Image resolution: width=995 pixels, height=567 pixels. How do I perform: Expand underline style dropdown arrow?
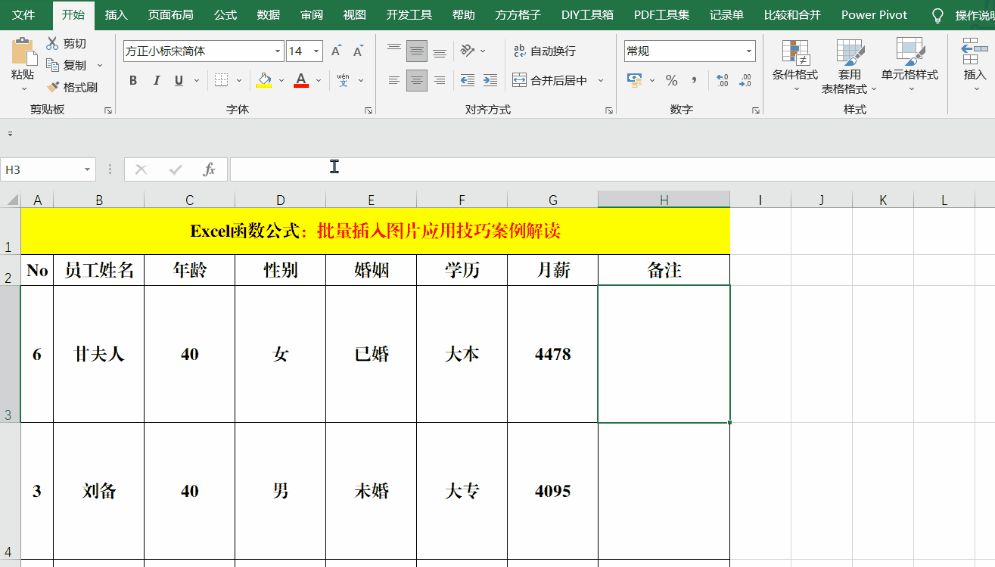click(196, 81)
